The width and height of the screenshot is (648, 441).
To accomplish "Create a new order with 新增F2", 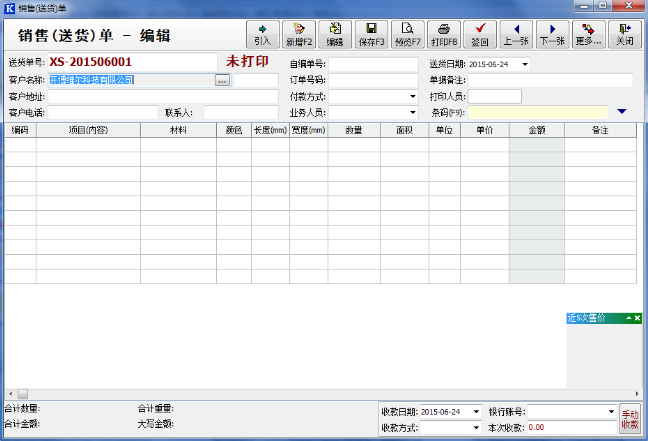I will 299,35.
